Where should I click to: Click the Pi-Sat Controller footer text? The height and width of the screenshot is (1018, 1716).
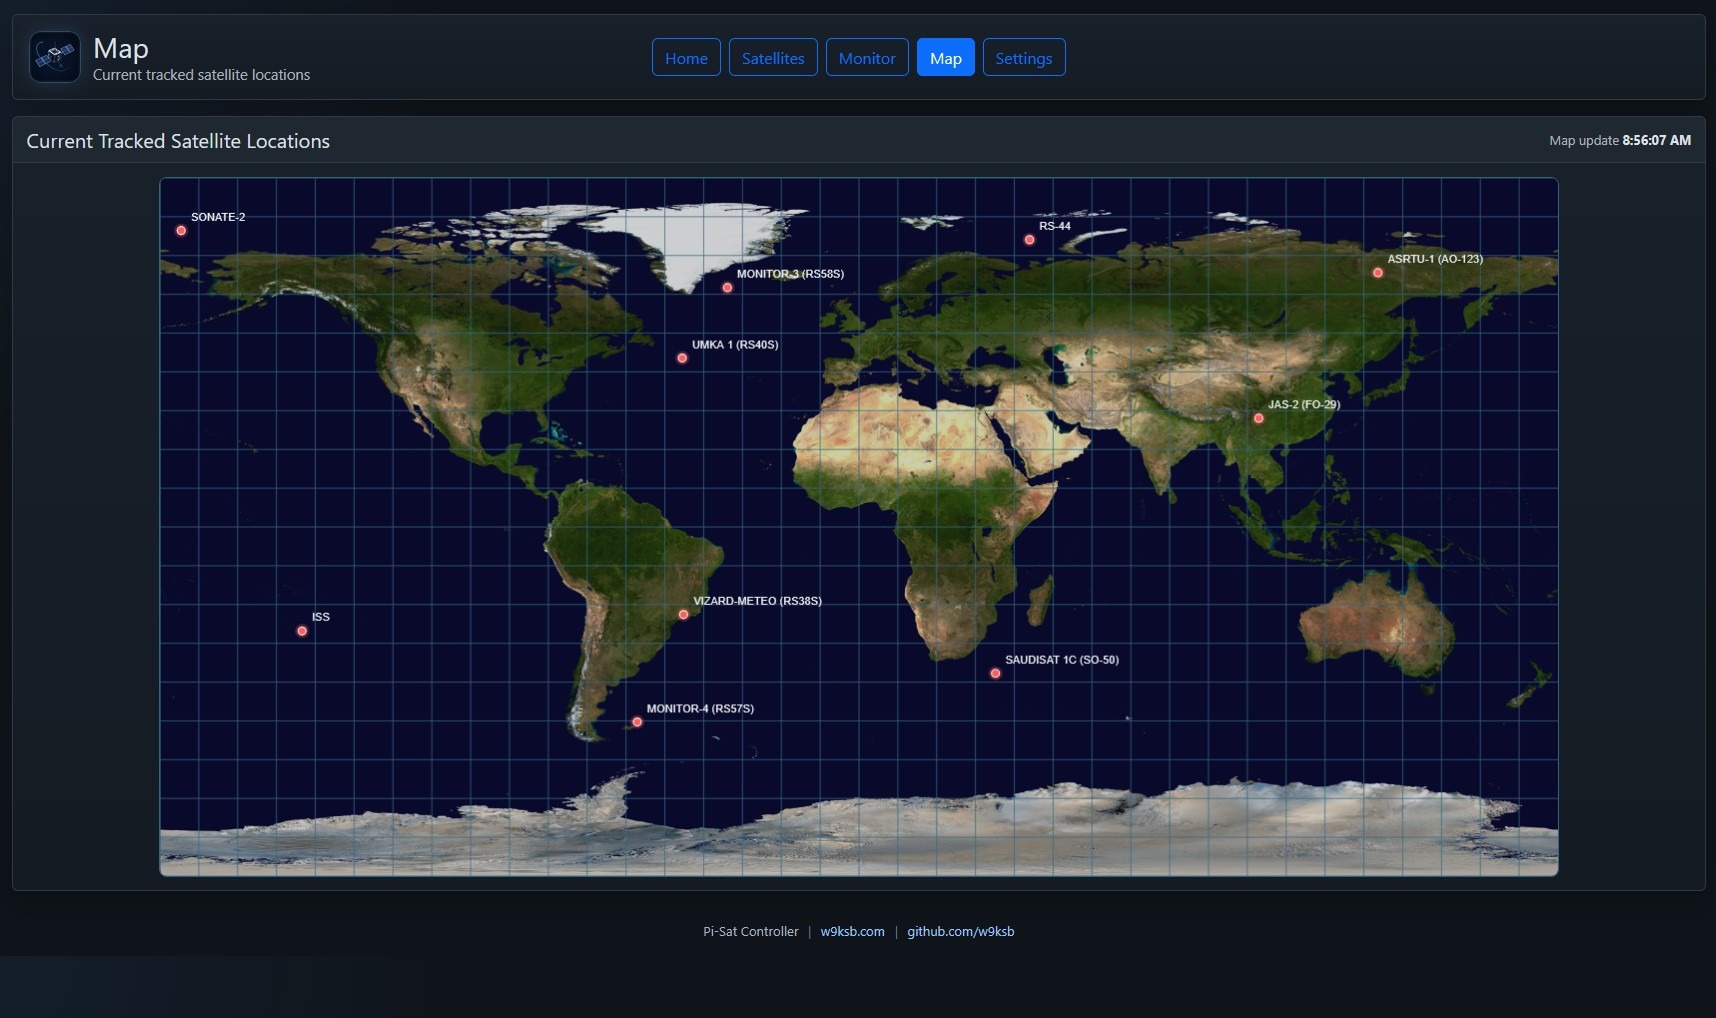[x=750, y=931]
